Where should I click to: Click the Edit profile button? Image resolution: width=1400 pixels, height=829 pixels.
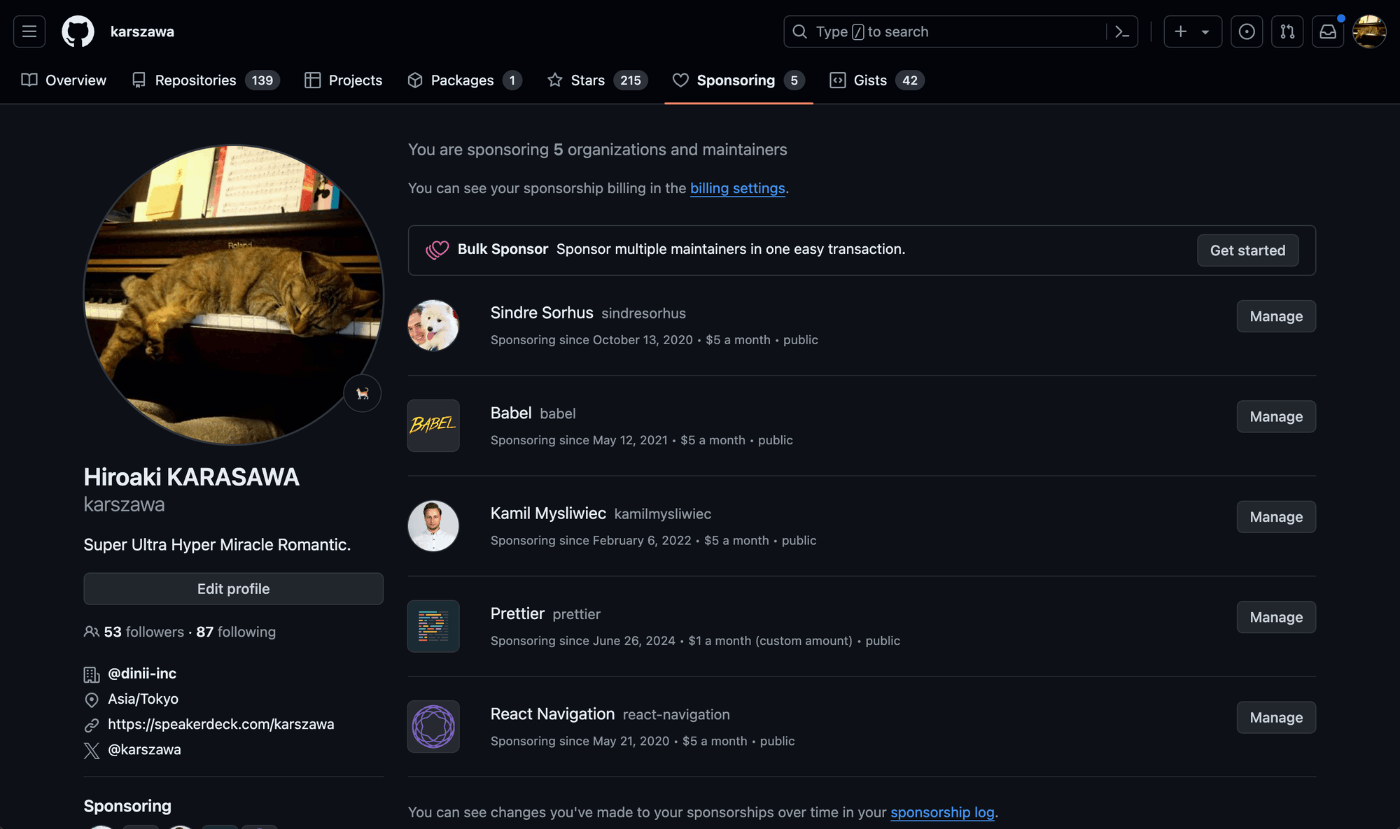coord(233,589)
